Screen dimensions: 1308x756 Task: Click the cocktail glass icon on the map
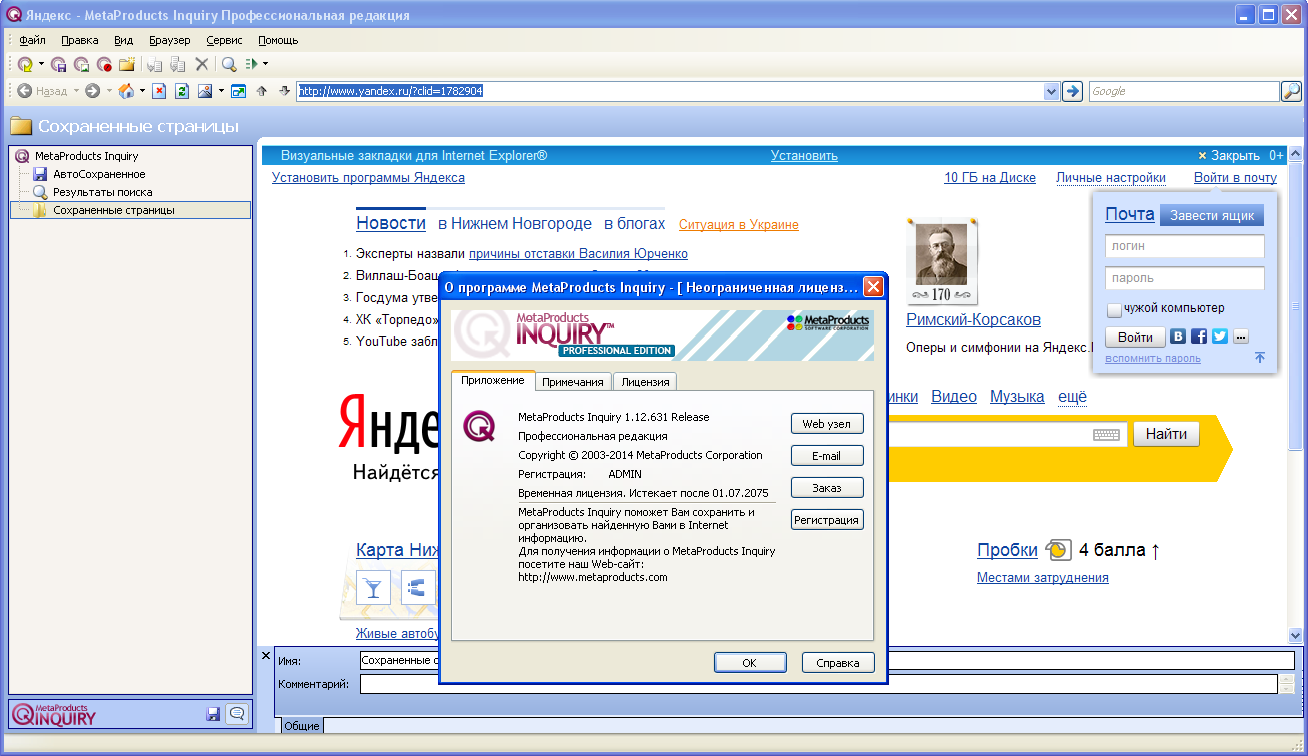[x=374, y=588]
